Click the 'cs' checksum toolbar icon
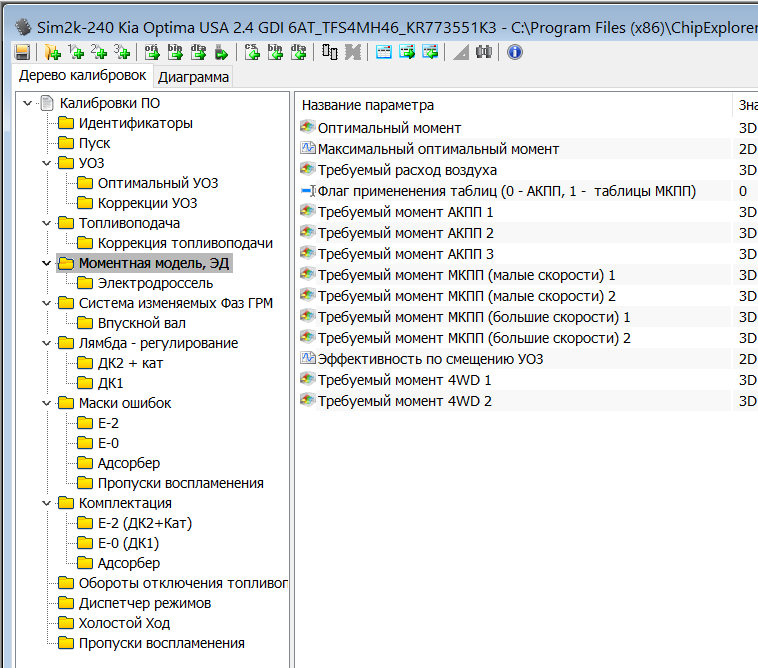 pos(252,52)
